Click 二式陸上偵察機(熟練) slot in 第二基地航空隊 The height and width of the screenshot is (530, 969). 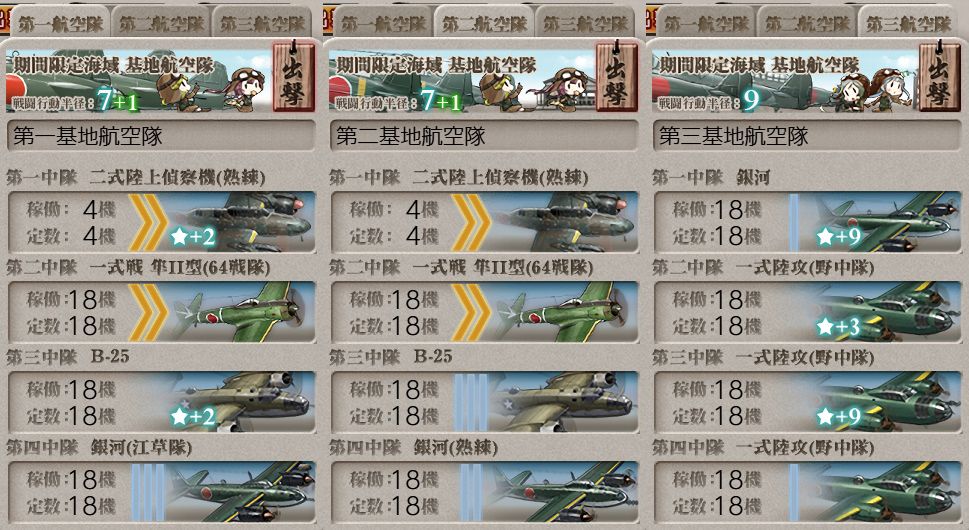pos(485,222)
